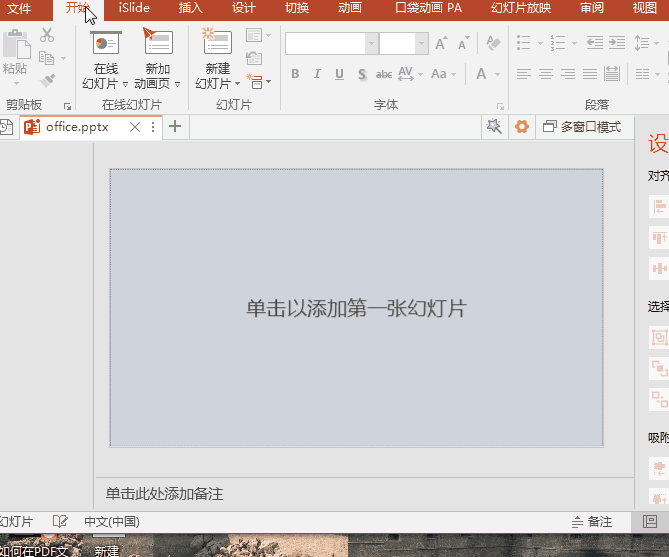
Task: Center align text
Action: (546, 74)
